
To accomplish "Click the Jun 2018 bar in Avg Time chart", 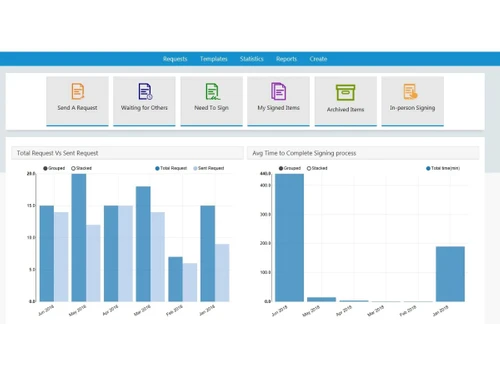I will tap(289, 238).
